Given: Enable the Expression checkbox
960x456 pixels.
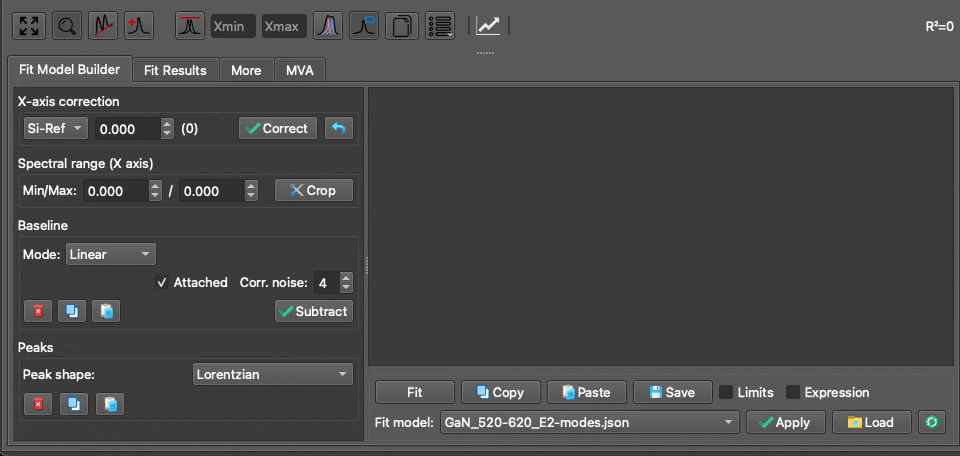Looking at the screenshot, I should click(793, 392).
